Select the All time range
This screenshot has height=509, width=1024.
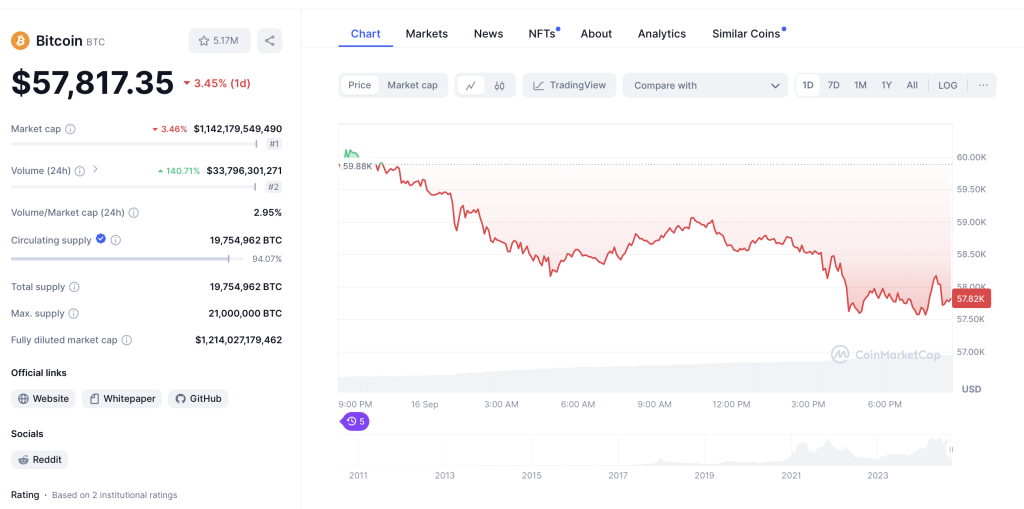pyautogui.click(x=912, y=85)
